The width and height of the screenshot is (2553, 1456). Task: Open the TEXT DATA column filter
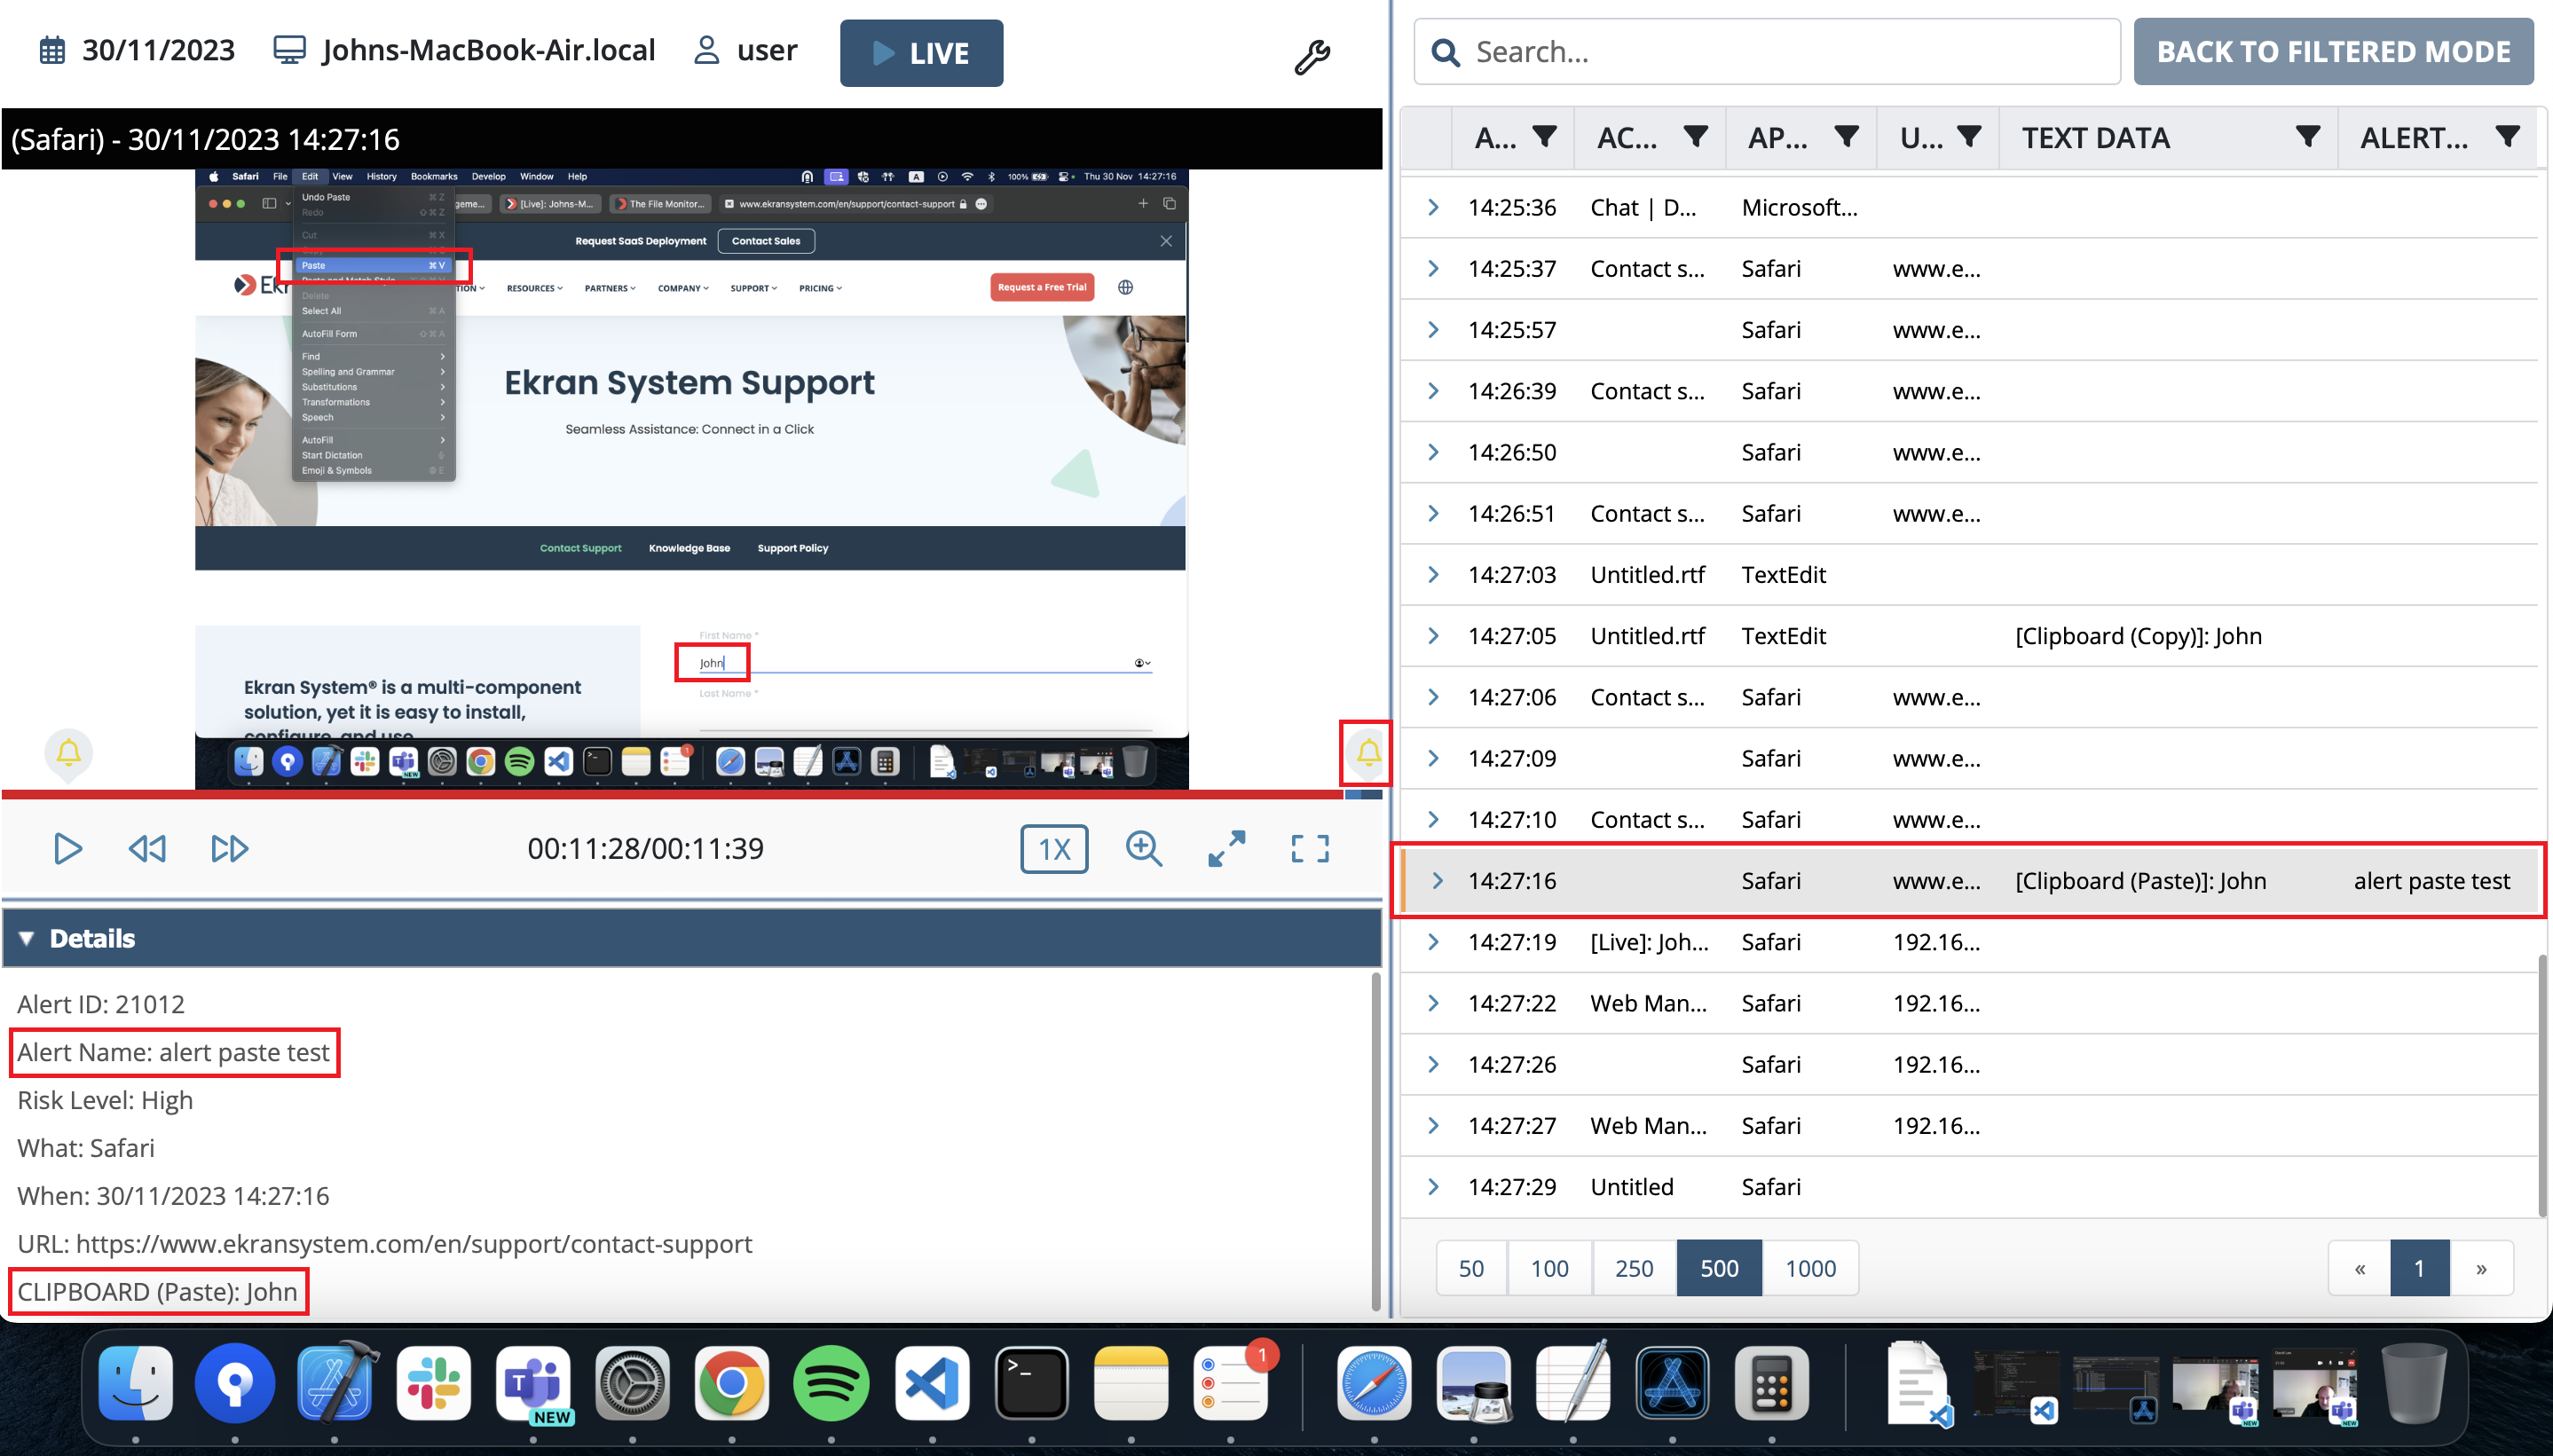coord(2307,137)
